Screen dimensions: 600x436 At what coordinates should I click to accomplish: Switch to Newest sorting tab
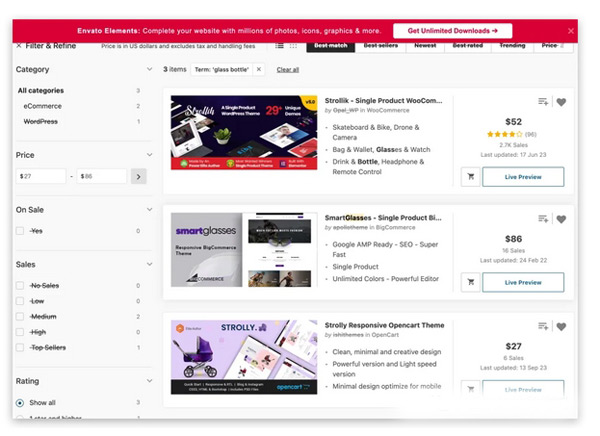click(425, 45)
